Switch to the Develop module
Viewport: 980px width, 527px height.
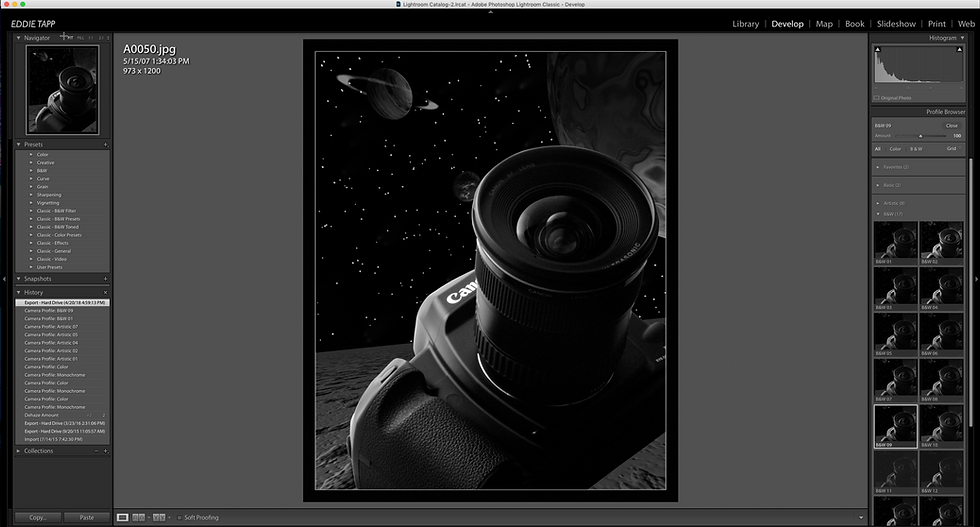[x=787, y=24]
